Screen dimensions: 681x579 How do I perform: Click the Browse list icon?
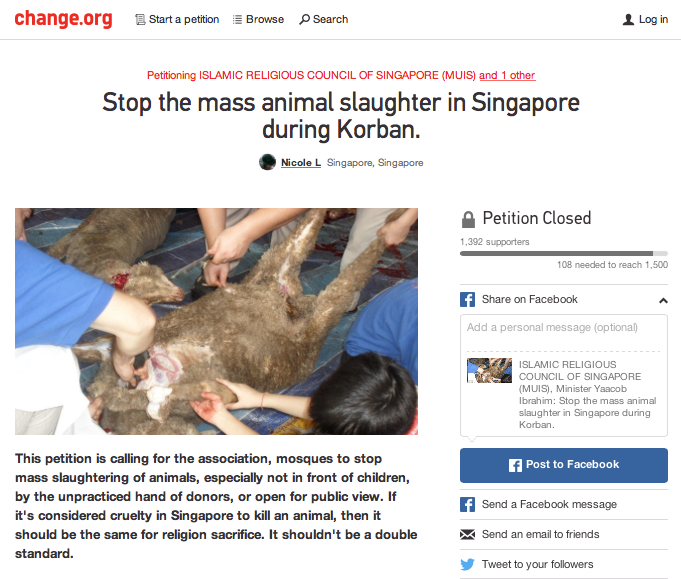[x=237, y=20]
